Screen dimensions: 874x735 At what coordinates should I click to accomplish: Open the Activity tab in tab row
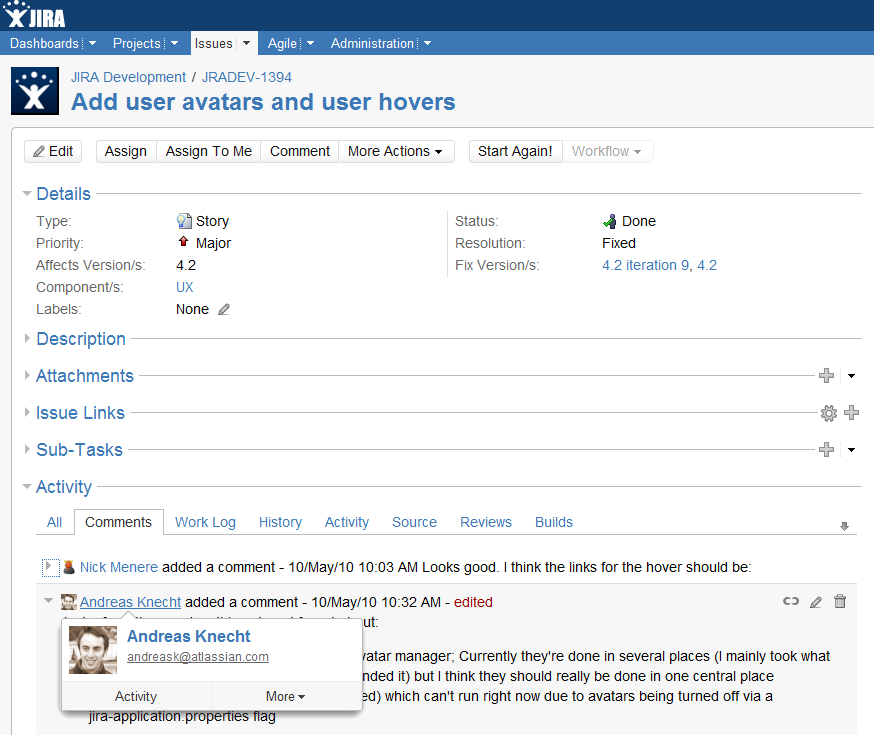tap(347, 522)
